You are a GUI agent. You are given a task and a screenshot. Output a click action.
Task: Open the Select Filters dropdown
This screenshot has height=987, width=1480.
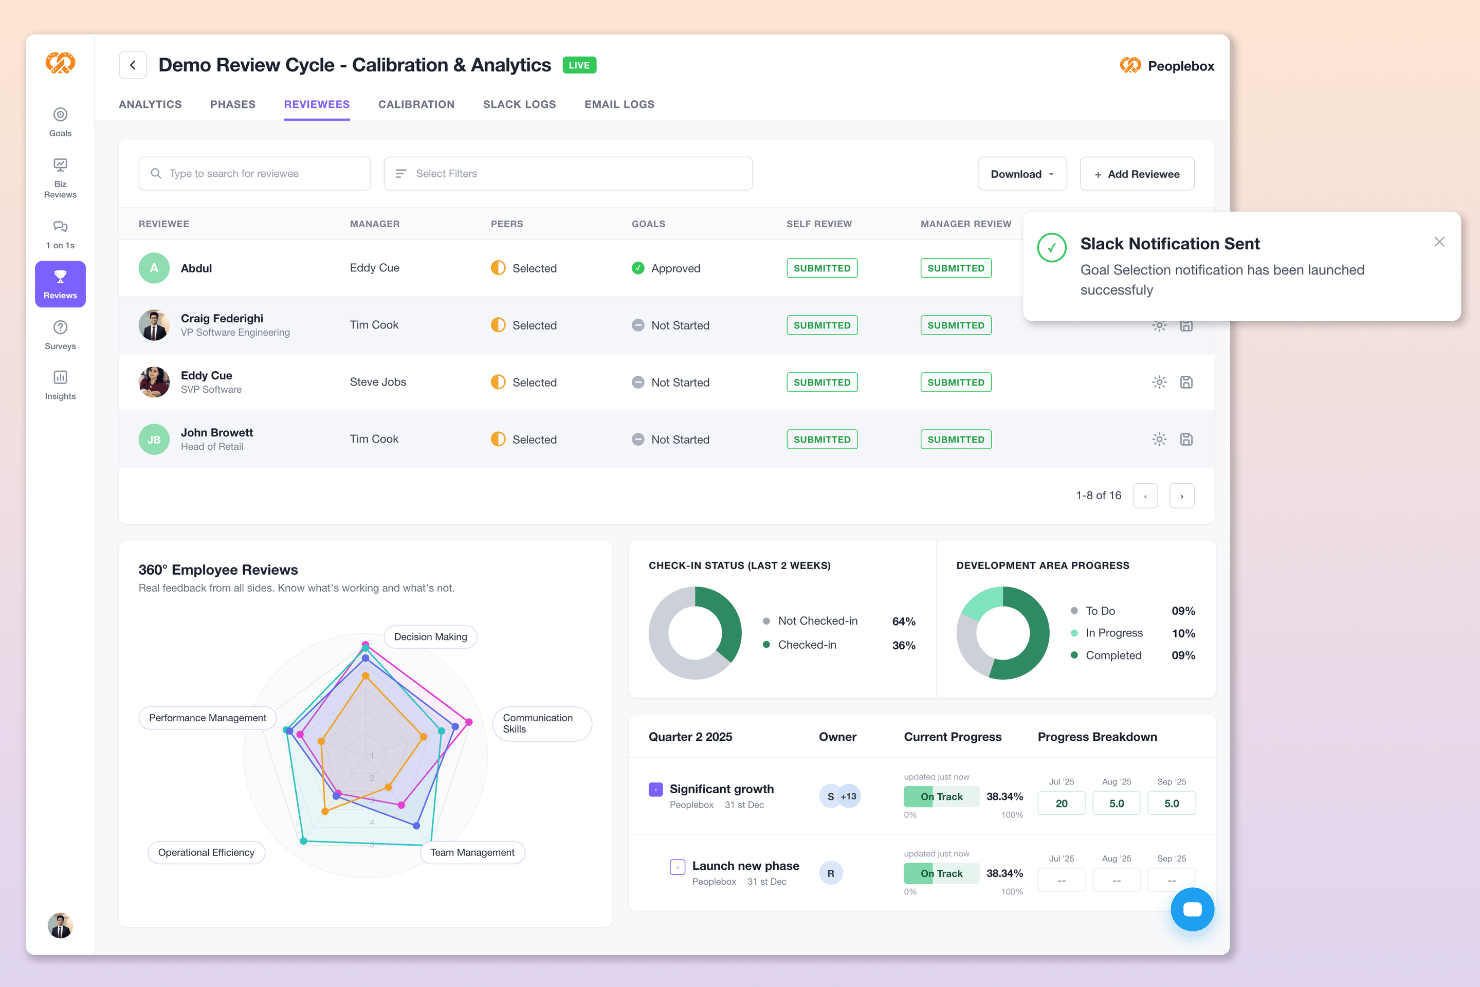pyautogui.click(x=568, y=174)
